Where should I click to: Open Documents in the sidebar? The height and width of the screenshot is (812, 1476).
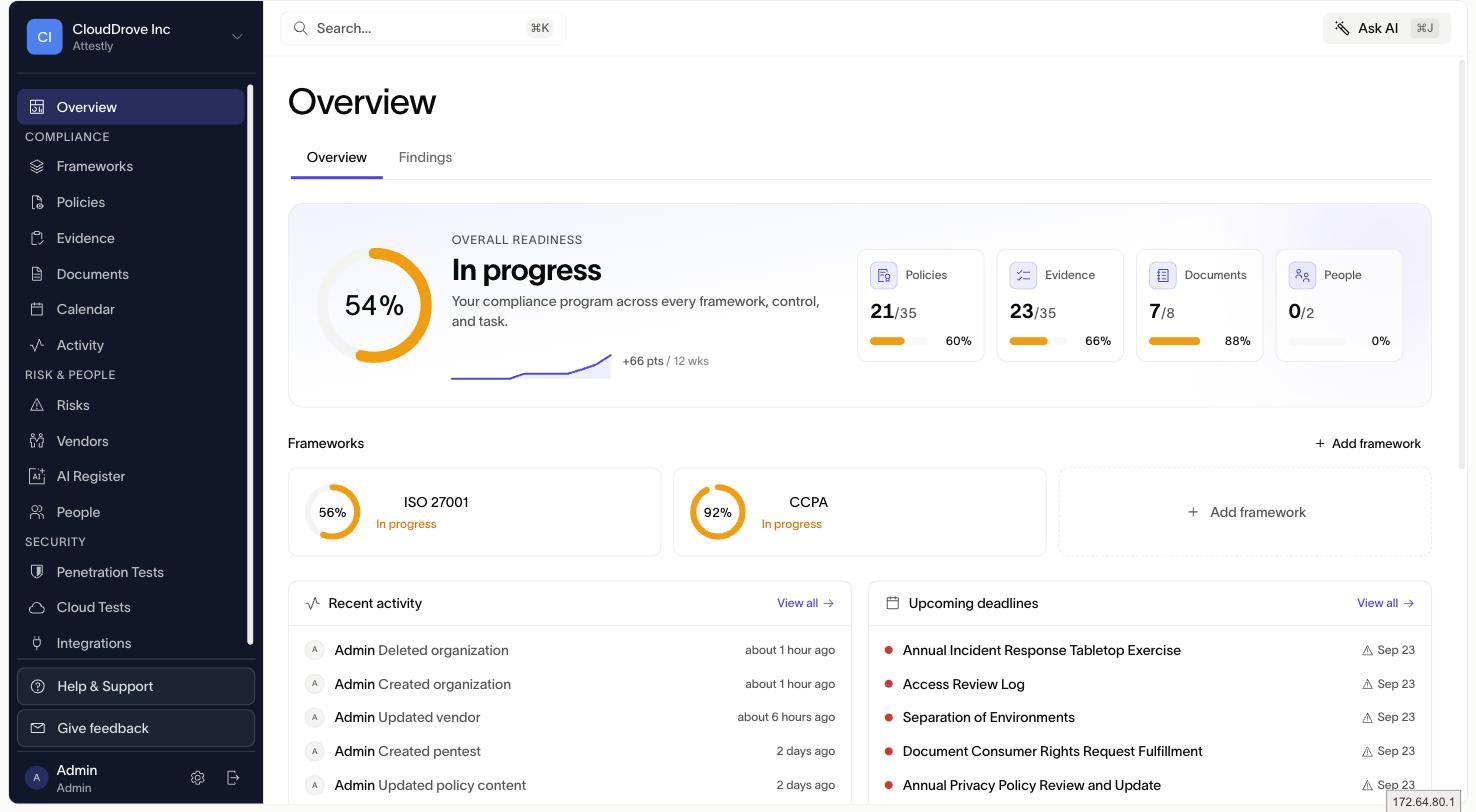point(131,274)
